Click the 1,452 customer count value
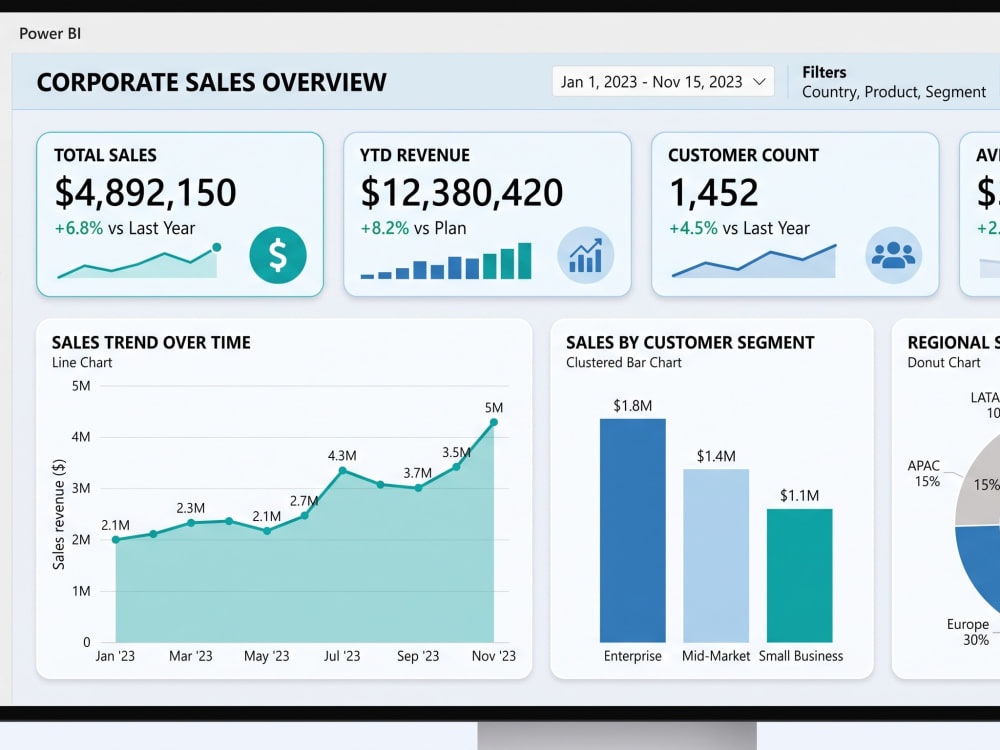This screenshot has height=750, width=1000. [x=714, y=192]
